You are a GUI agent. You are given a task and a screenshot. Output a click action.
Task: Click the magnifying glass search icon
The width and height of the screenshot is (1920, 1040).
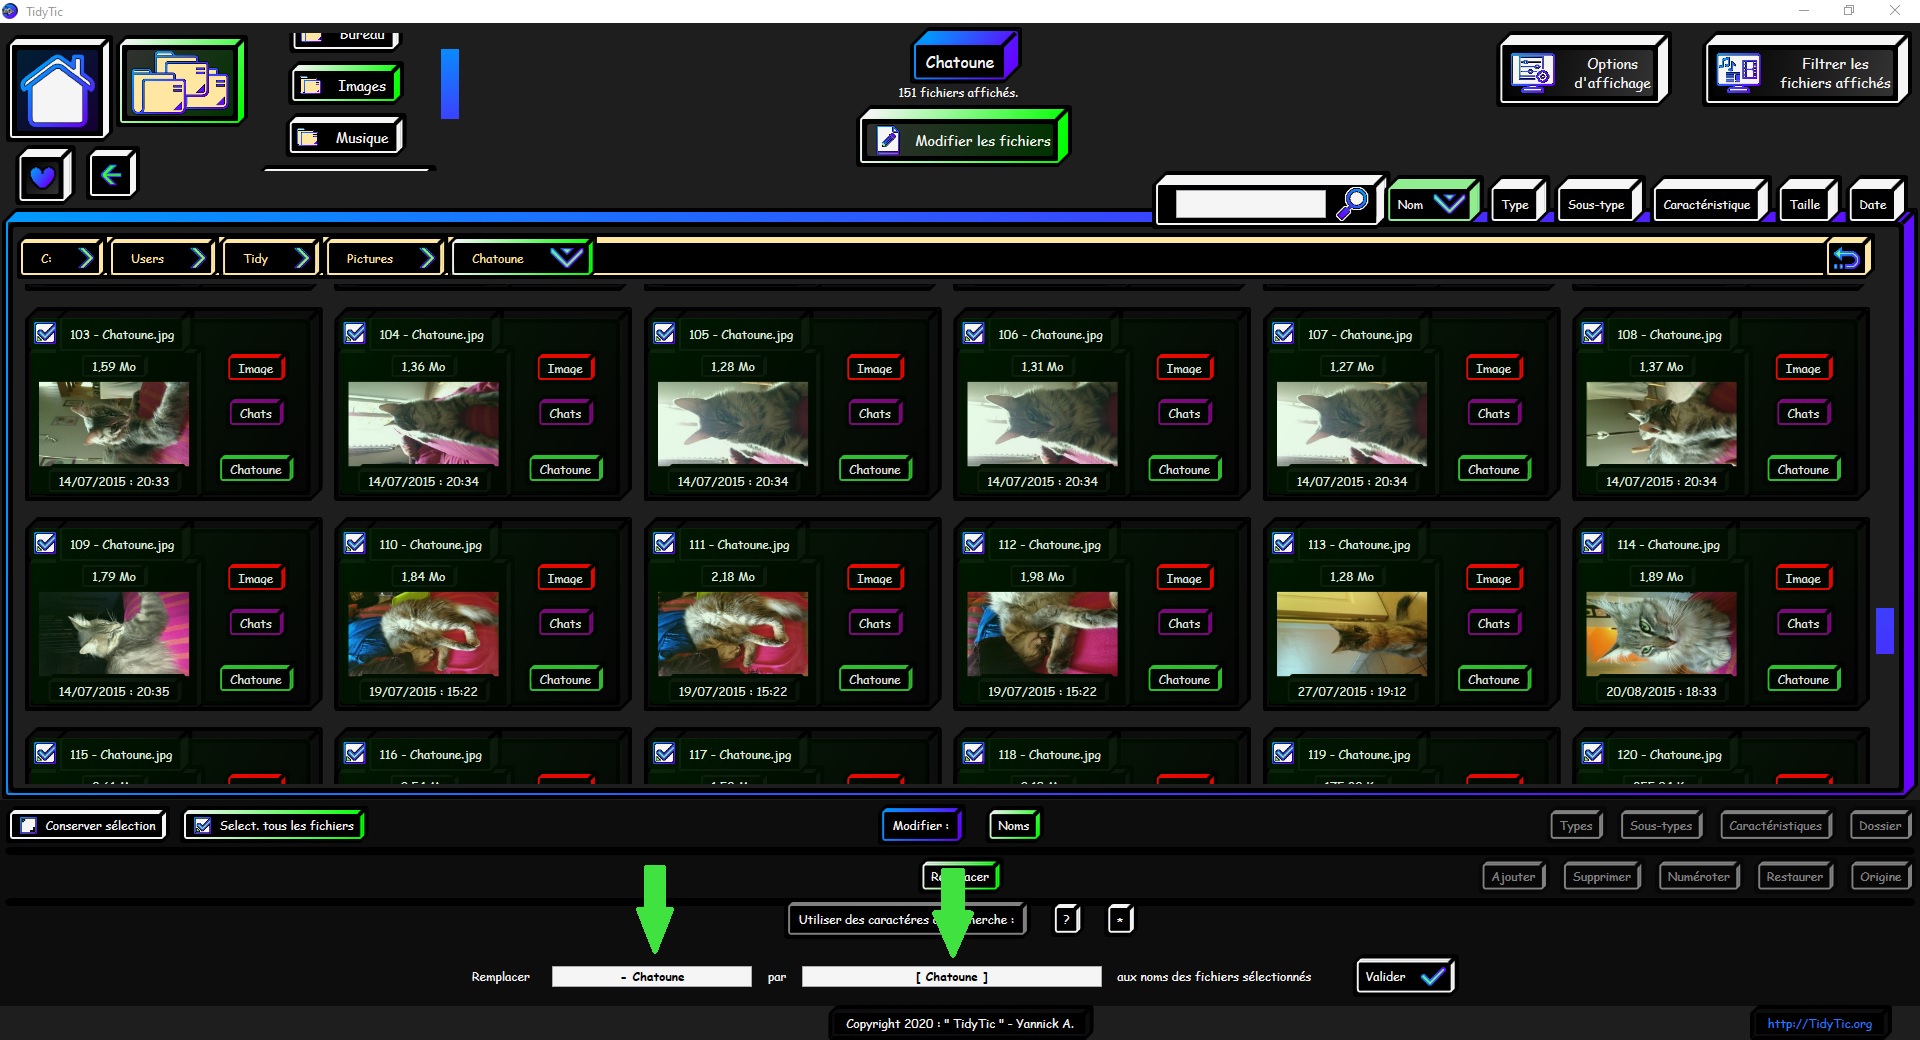[1353, 203]
